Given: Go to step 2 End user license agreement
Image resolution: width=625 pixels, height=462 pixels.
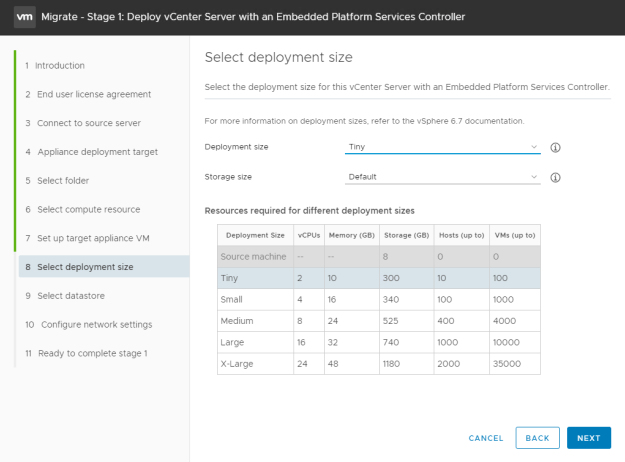Looking at the screenshot, I should (x=88, y=94).
